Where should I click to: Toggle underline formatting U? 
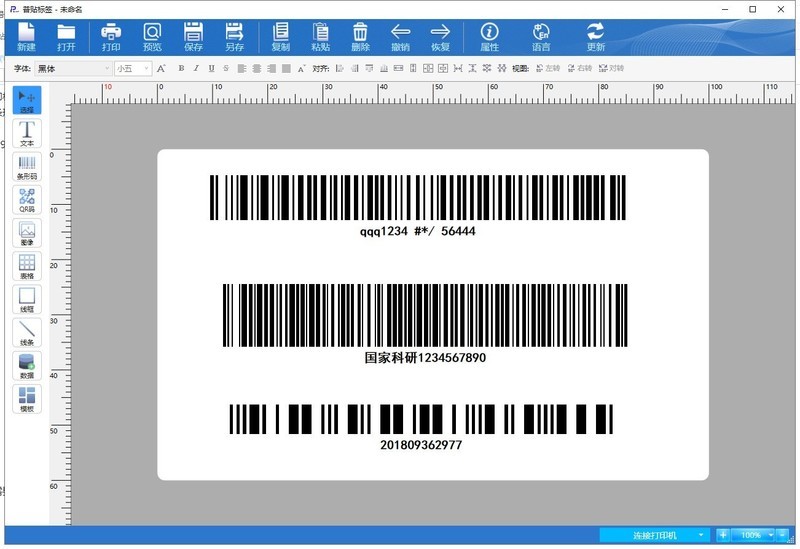tap(211, 68)
